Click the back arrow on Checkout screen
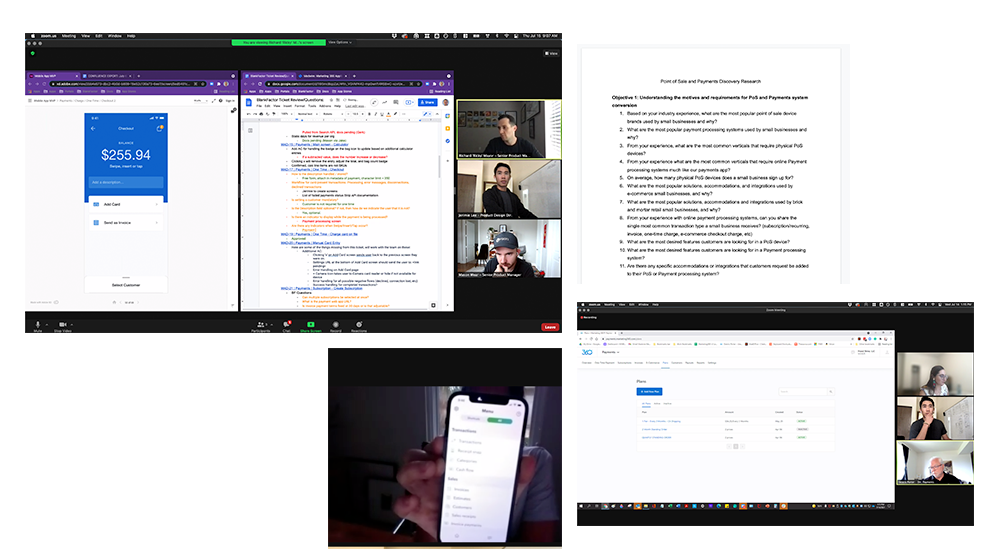Screen dimensions: 1000x560 coord(93,128)
